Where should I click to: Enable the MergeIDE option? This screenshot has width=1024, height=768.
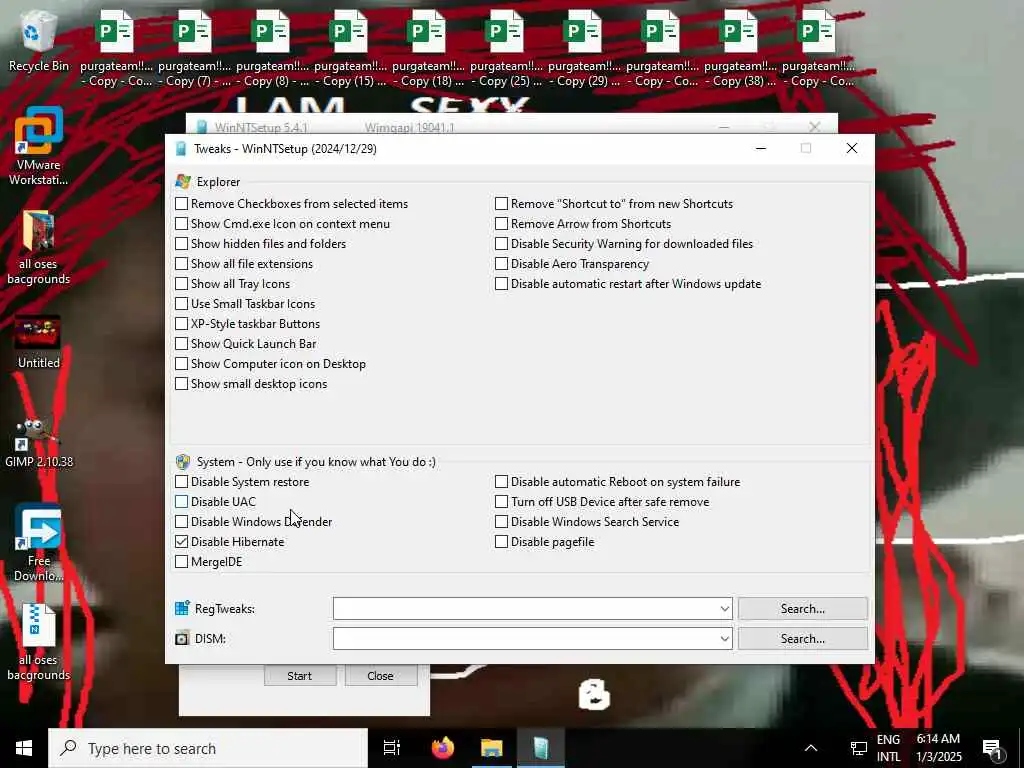coord(182,562)
